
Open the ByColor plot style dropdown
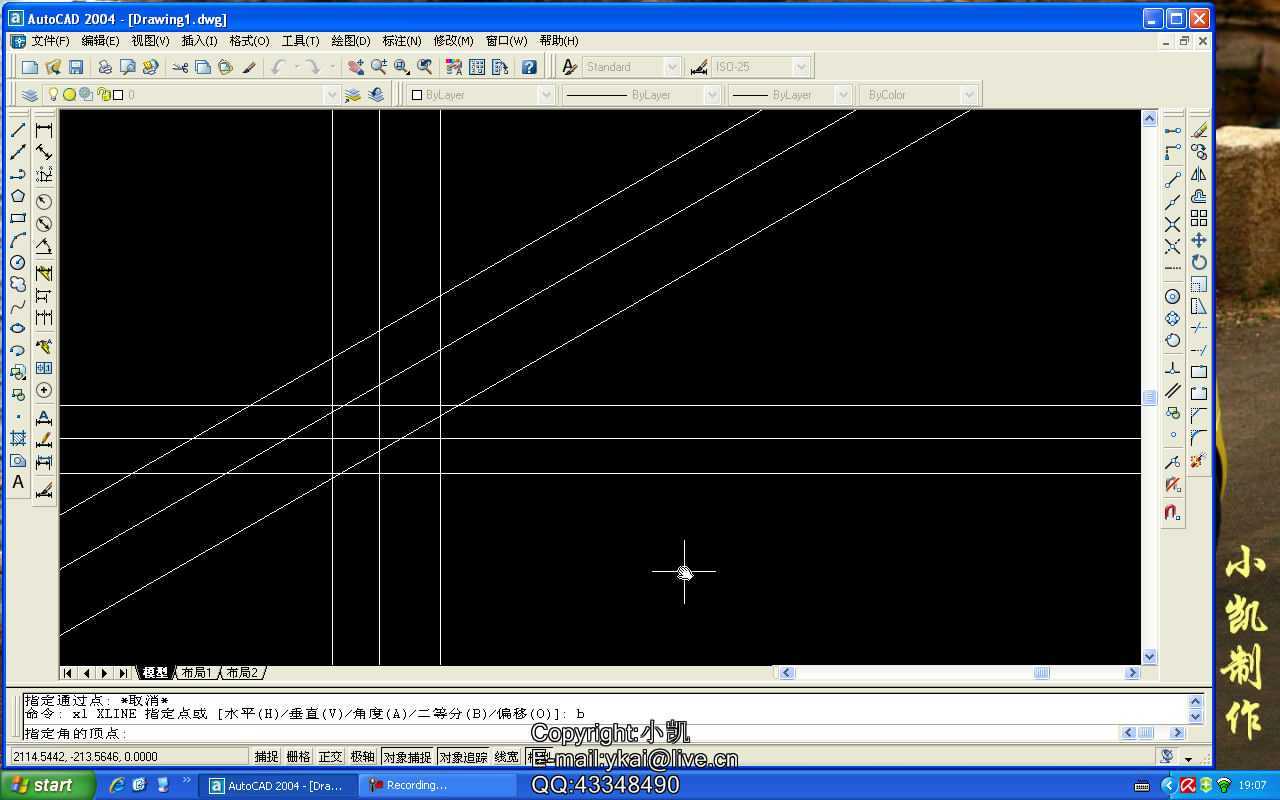pyautogui.click(x=967, y=95)
